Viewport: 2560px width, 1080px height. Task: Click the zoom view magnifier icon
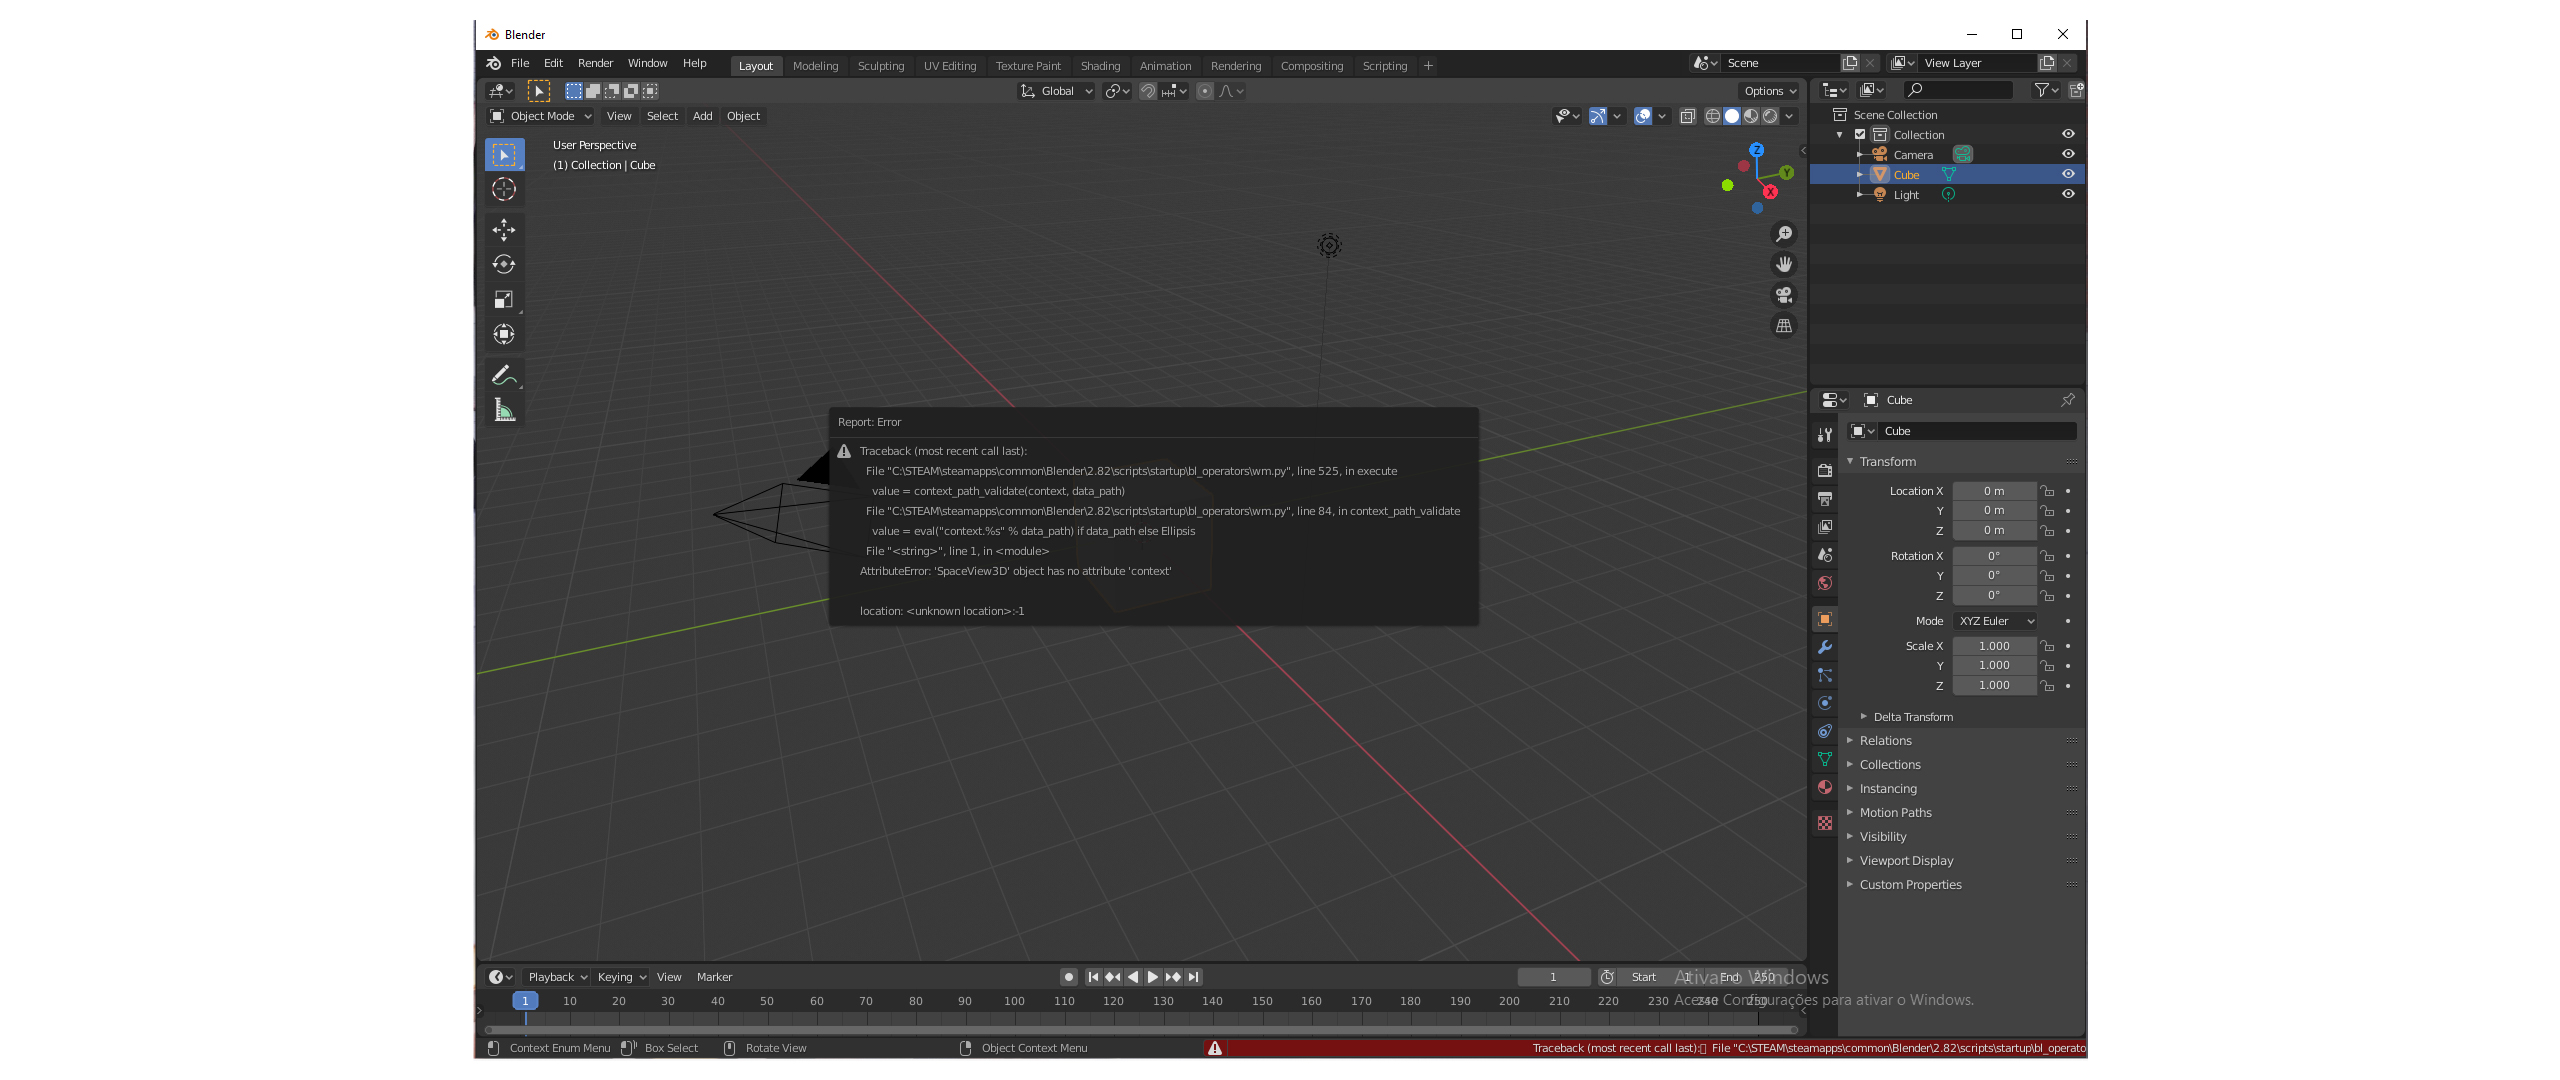(1784, 234)
